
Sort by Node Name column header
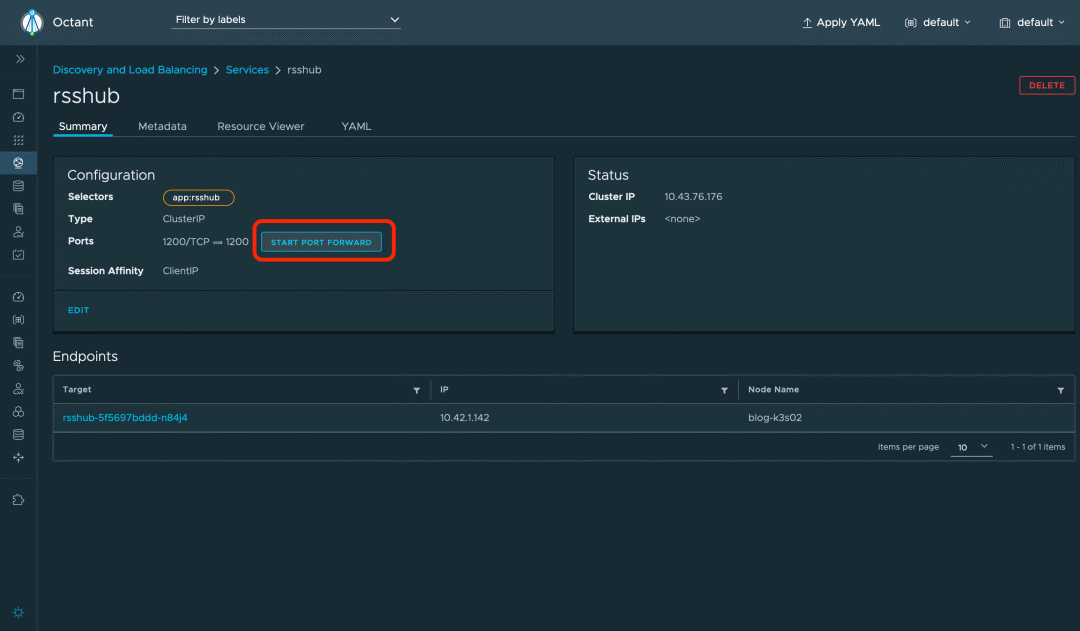tap(773, 389)
